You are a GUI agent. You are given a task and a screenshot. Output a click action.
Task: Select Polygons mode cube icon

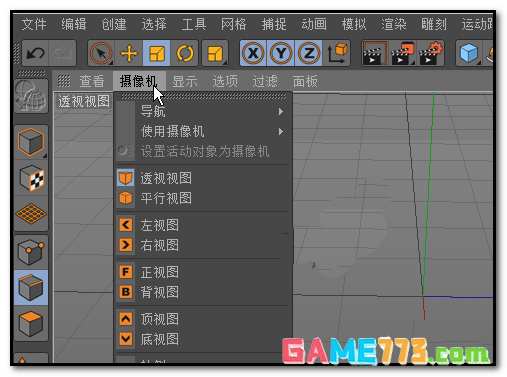(x=31, y=323)
